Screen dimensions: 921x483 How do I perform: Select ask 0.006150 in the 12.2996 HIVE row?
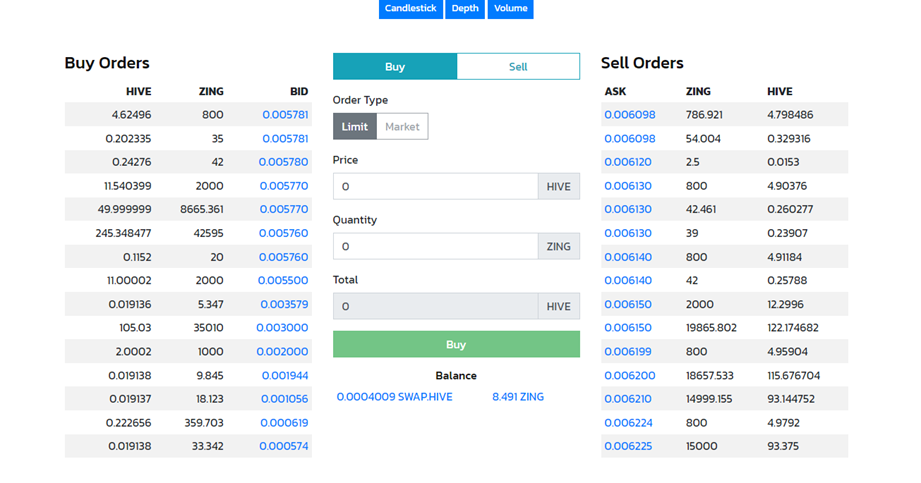628,304
